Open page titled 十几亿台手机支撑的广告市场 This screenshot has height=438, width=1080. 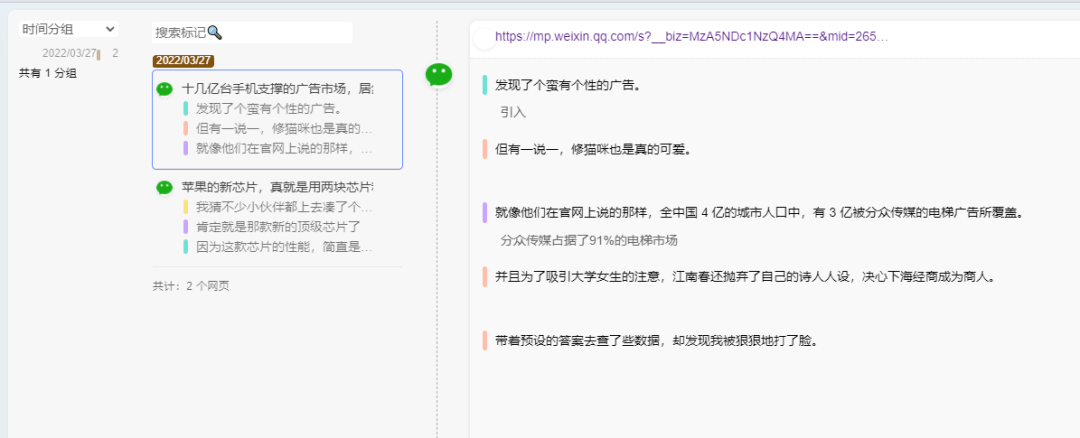[278, 89]
